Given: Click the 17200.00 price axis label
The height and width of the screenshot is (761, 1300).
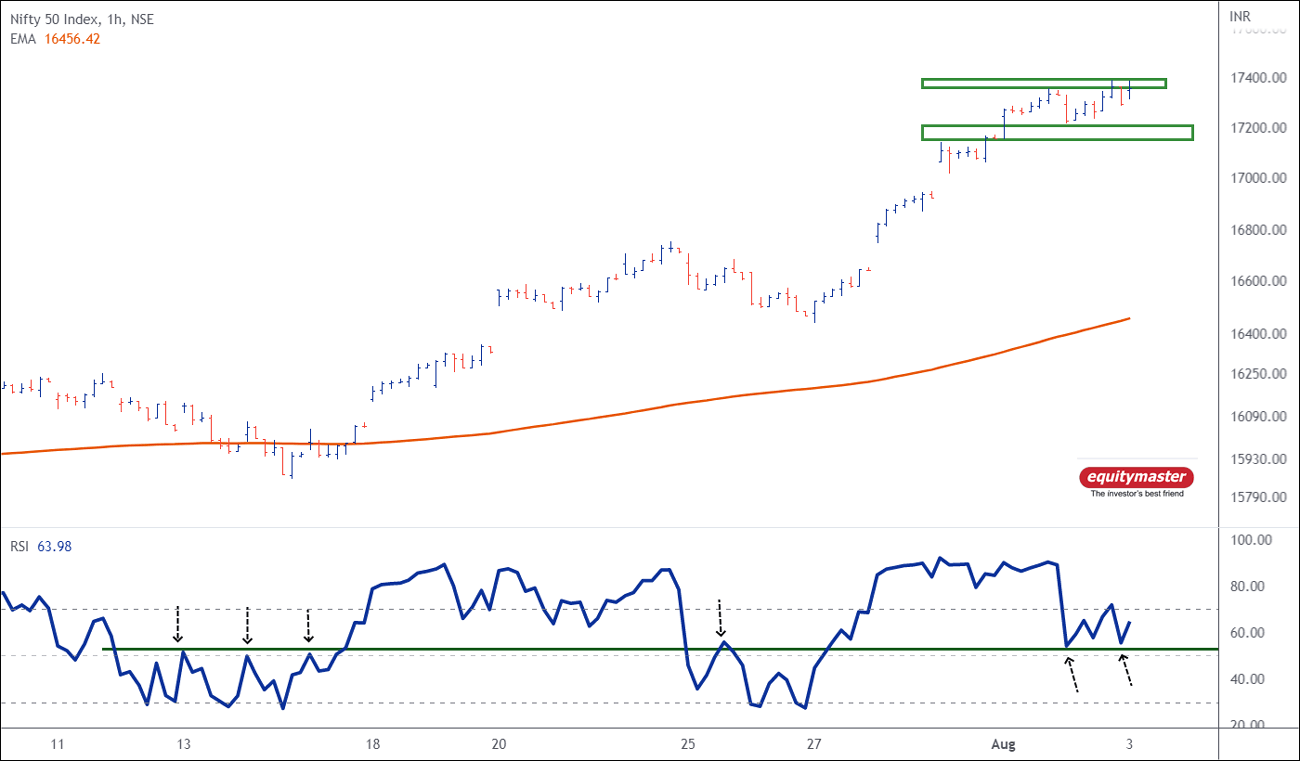Looking at the screenshot, I should [1256, 129].
